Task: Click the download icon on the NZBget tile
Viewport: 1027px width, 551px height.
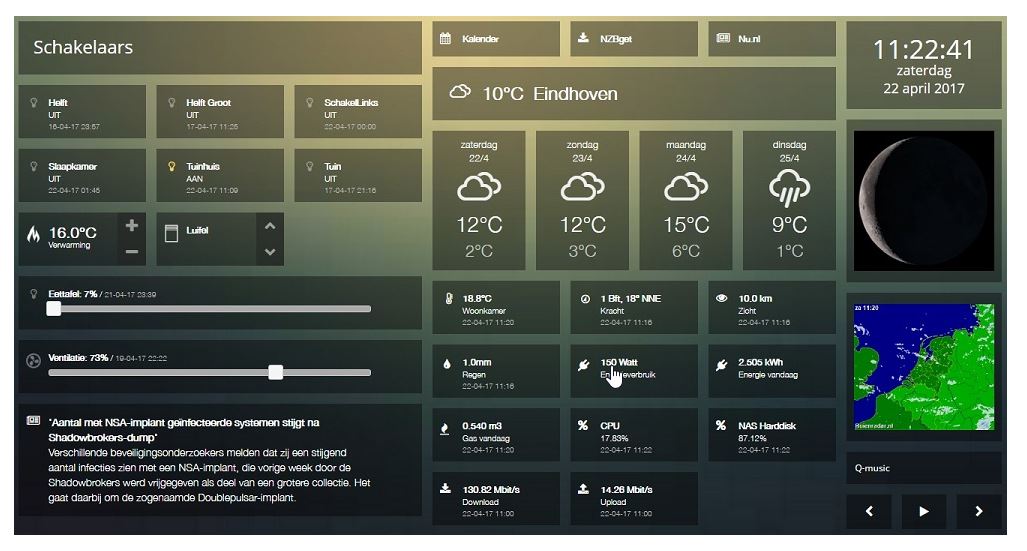Action: pos(584,39)
